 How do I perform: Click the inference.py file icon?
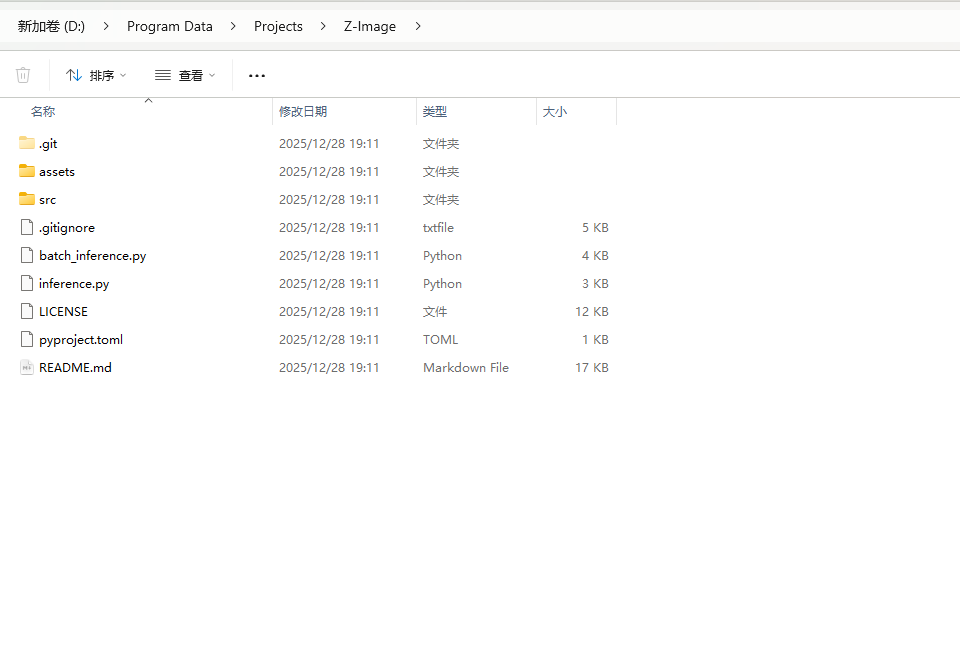27,283
